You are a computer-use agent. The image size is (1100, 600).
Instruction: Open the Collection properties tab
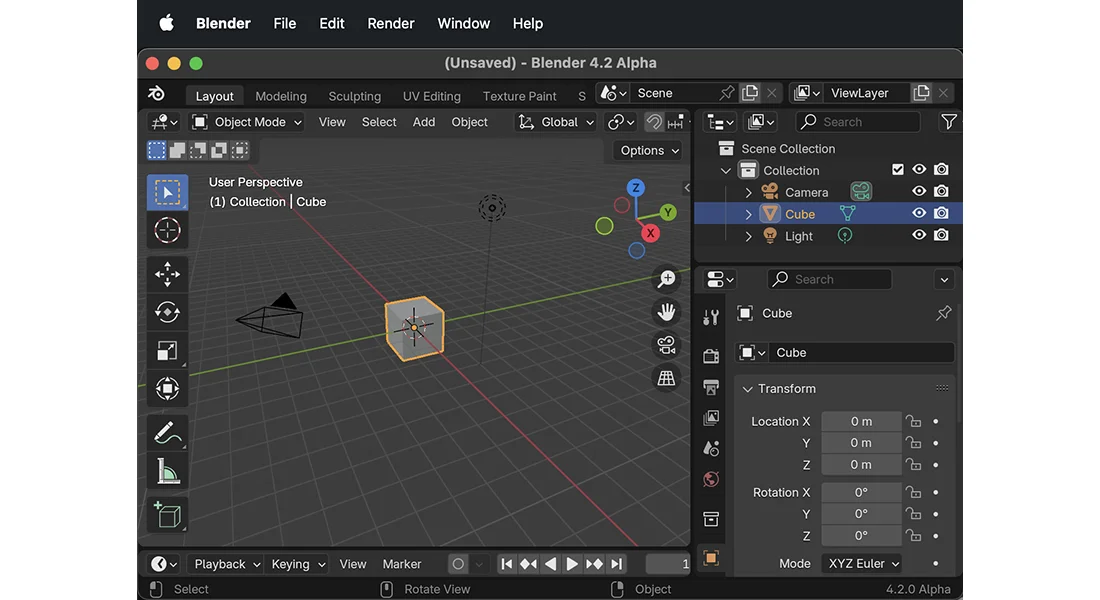[711, 519]
